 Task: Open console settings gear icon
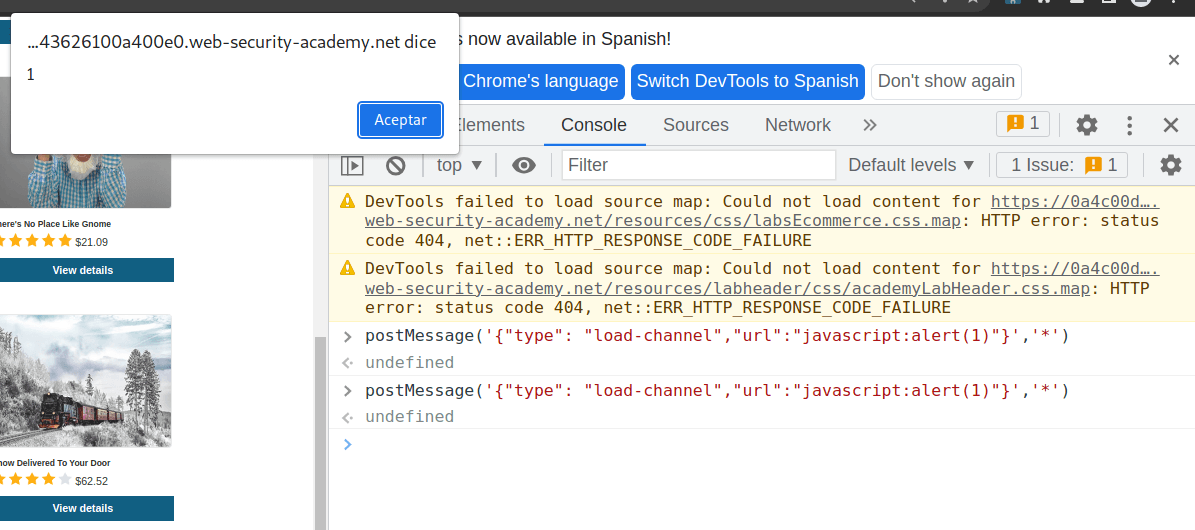click(1171, 165)
